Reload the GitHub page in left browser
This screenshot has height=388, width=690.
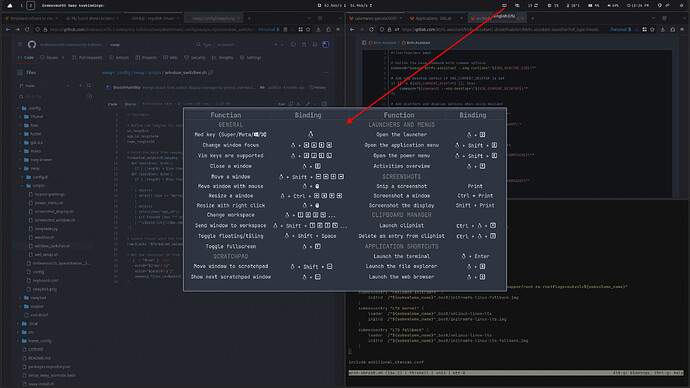(x=27, y=29)
